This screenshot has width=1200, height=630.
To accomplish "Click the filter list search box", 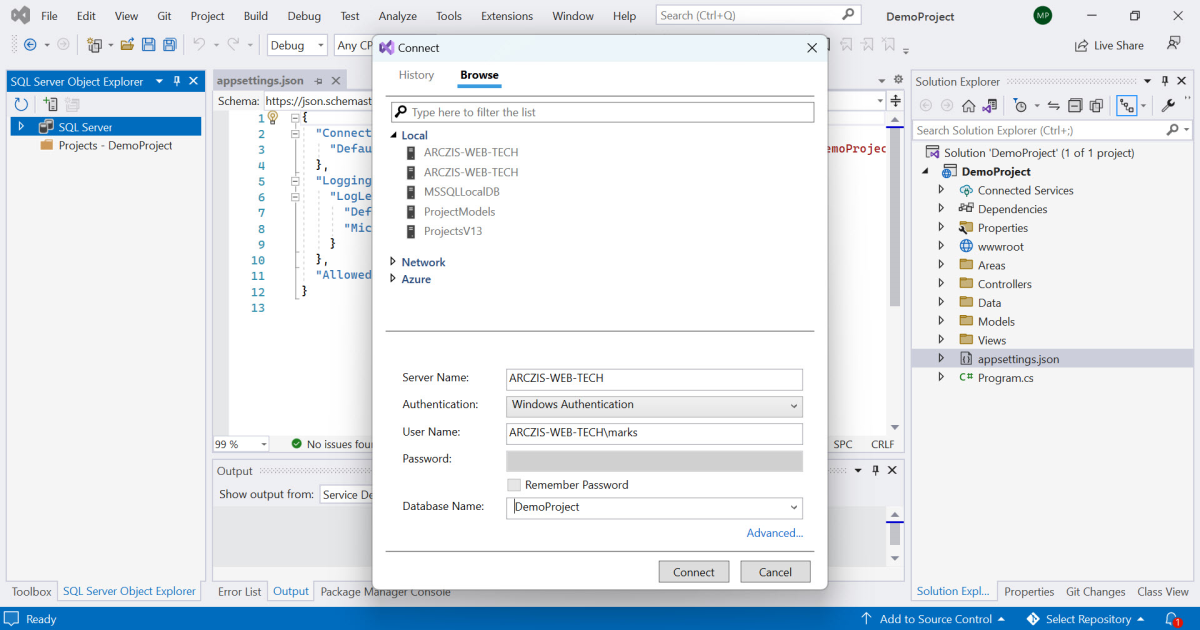I will click(x=602, y=112).
